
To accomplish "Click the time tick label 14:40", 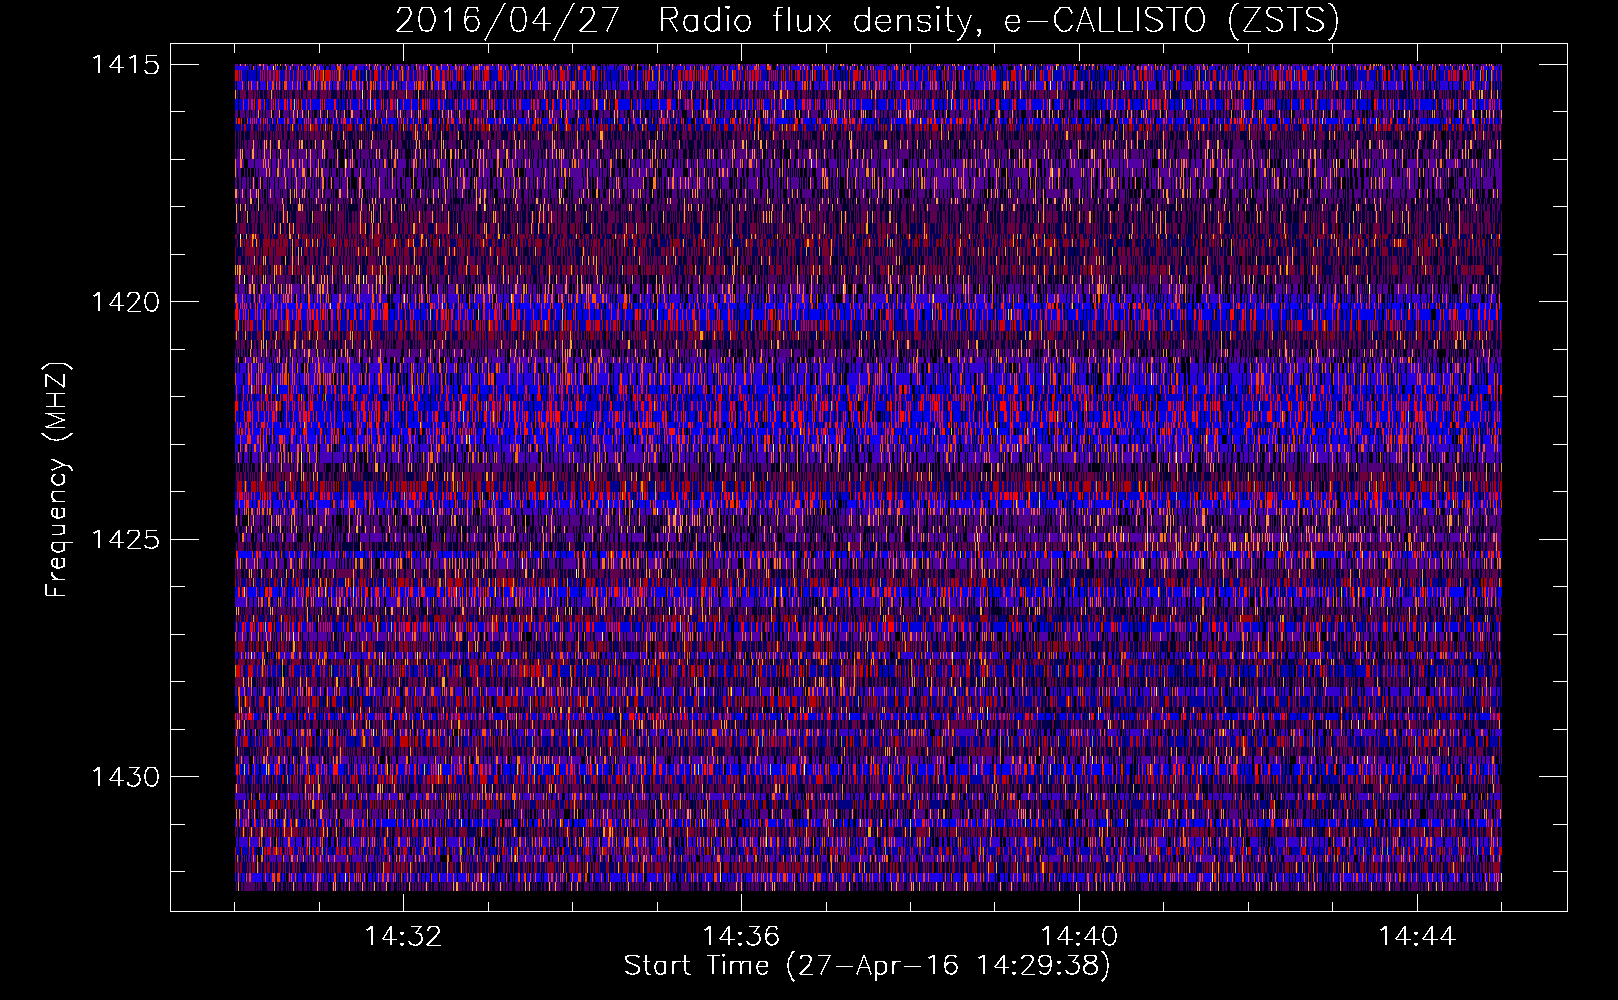I will pyautogui.click(x=1079, y=937).
